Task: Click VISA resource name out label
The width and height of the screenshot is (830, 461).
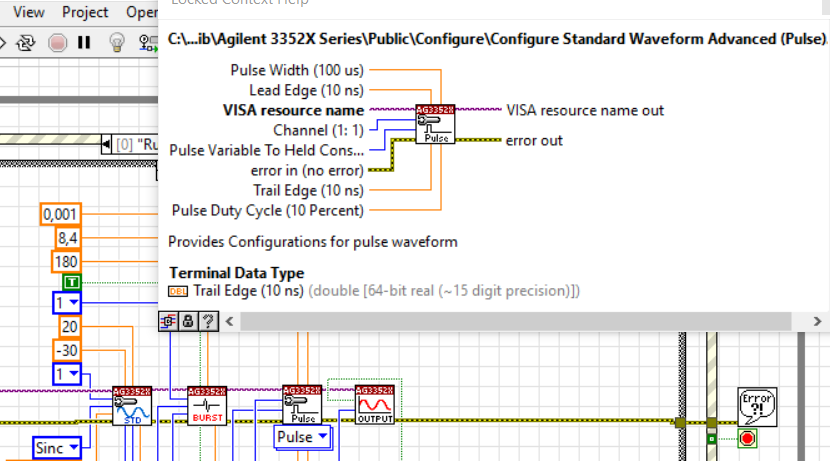Action: click(585, 111)
